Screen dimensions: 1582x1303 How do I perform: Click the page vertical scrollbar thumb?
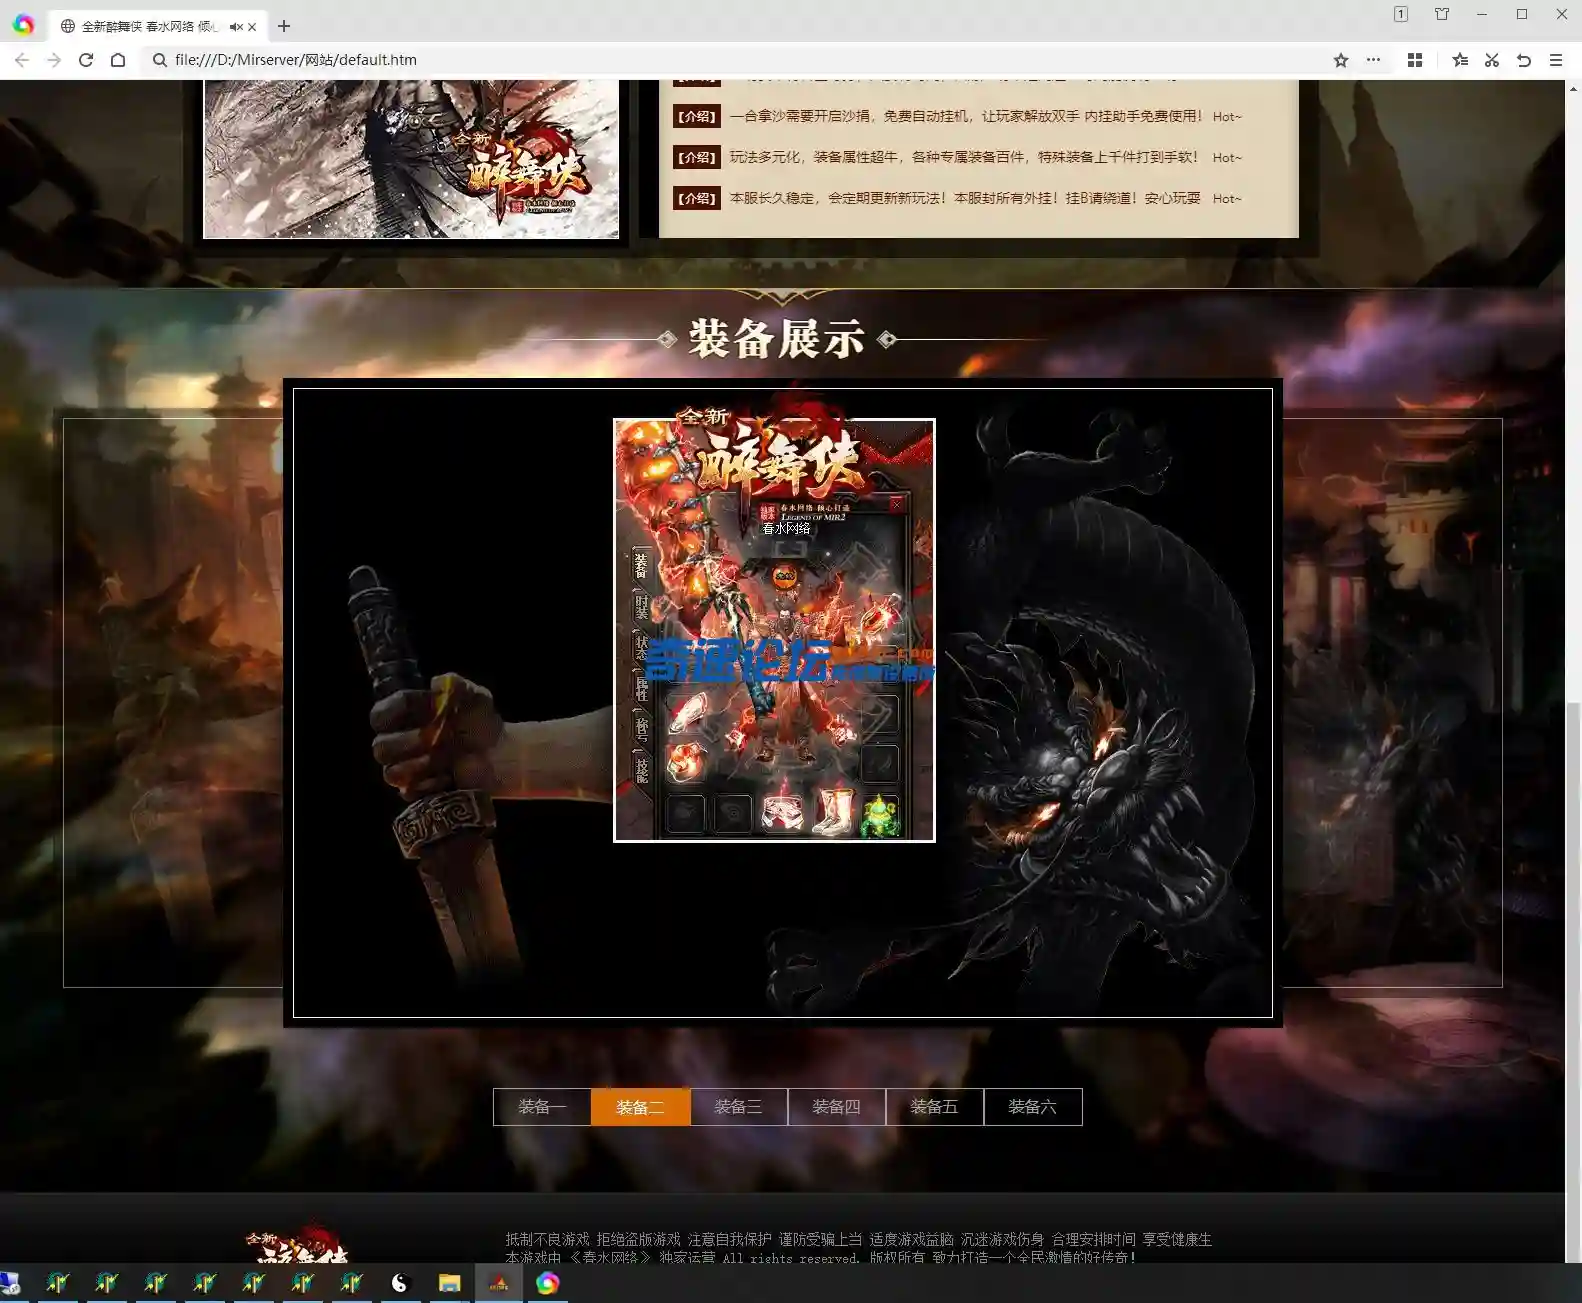[x=1573, y=980]
